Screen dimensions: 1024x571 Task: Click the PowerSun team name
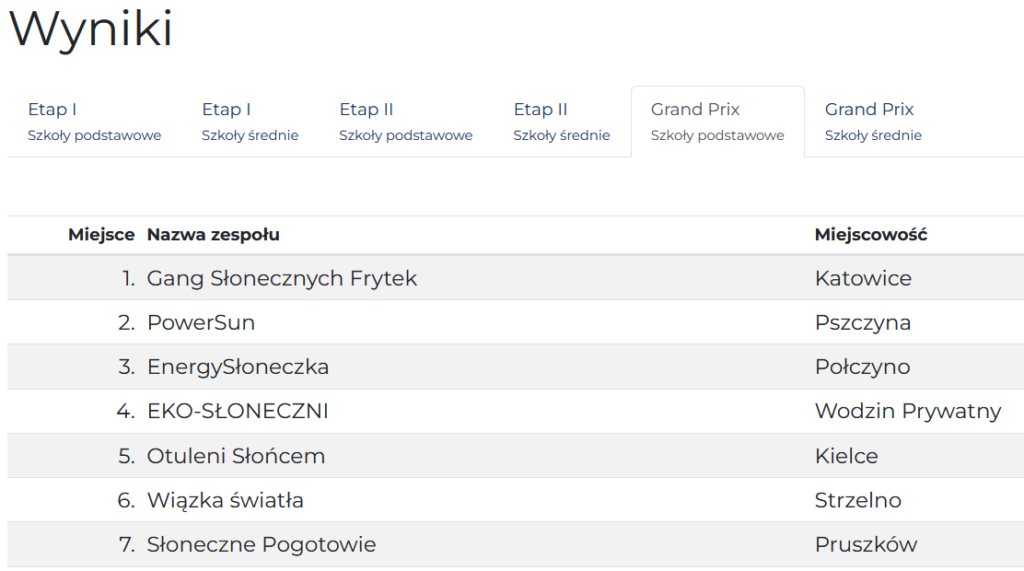201,323
